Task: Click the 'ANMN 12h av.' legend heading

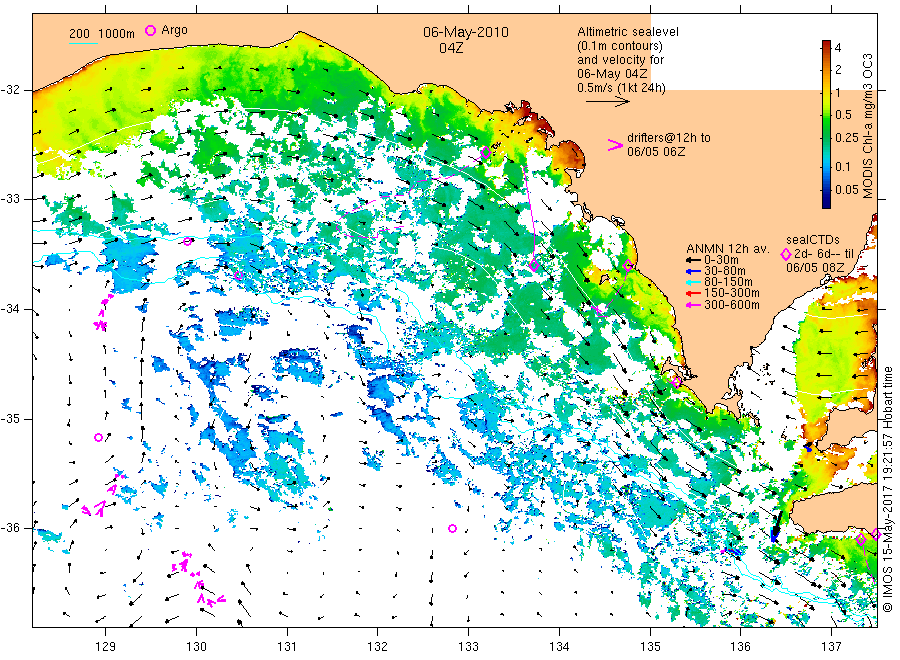Action: click(x=727, y=249)
